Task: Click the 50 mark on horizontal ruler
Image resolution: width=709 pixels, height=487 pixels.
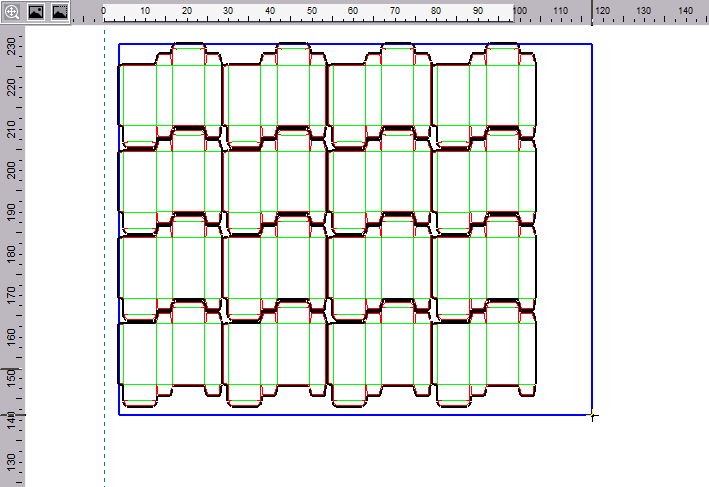Action: (x=312, y=11)
